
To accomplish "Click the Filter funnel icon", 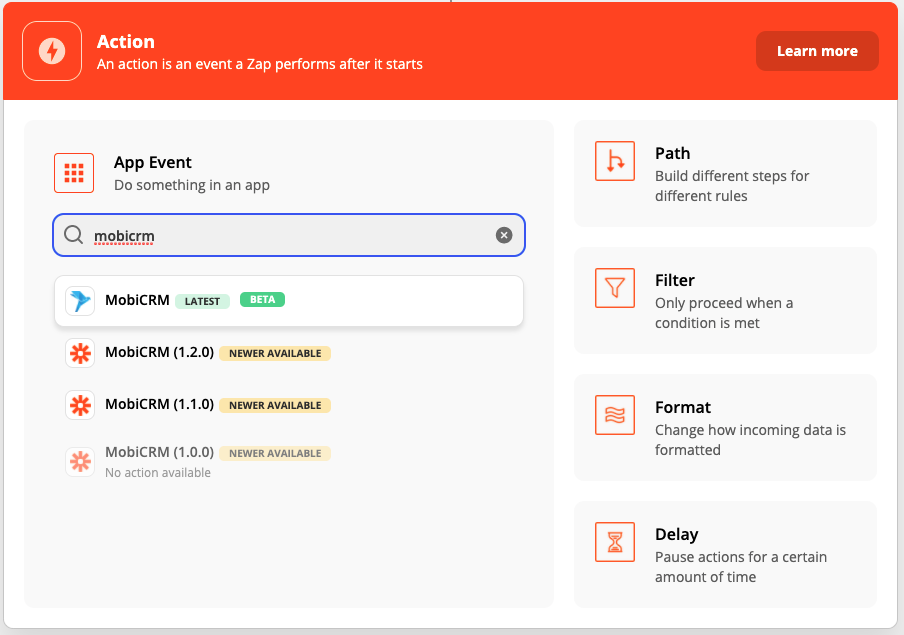I will [614, 288].
